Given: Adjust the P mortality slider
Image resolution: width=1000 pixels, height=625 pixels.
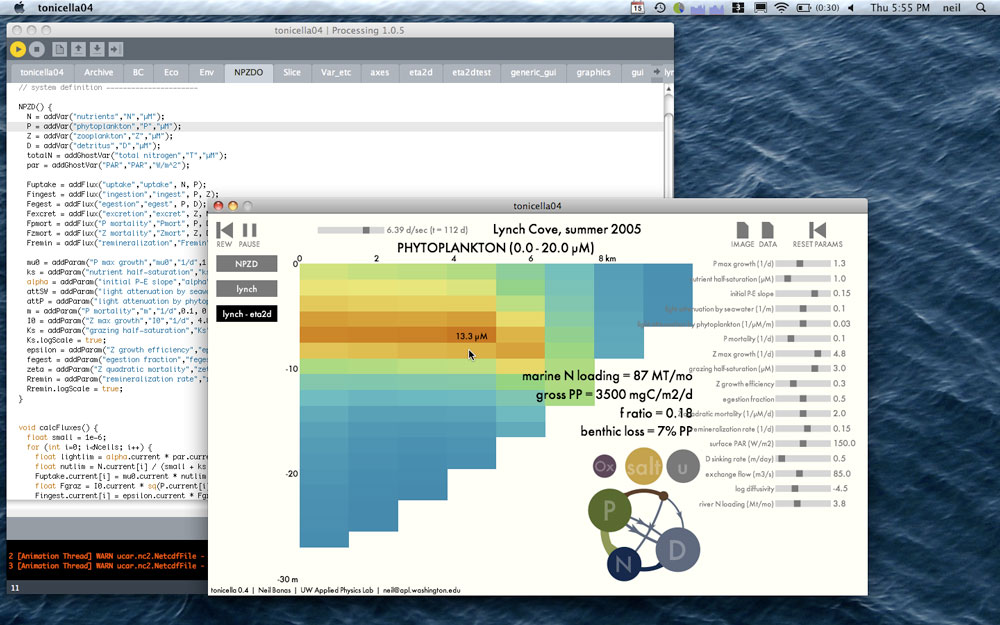Looking at the screenshot, I should point(803,339).
